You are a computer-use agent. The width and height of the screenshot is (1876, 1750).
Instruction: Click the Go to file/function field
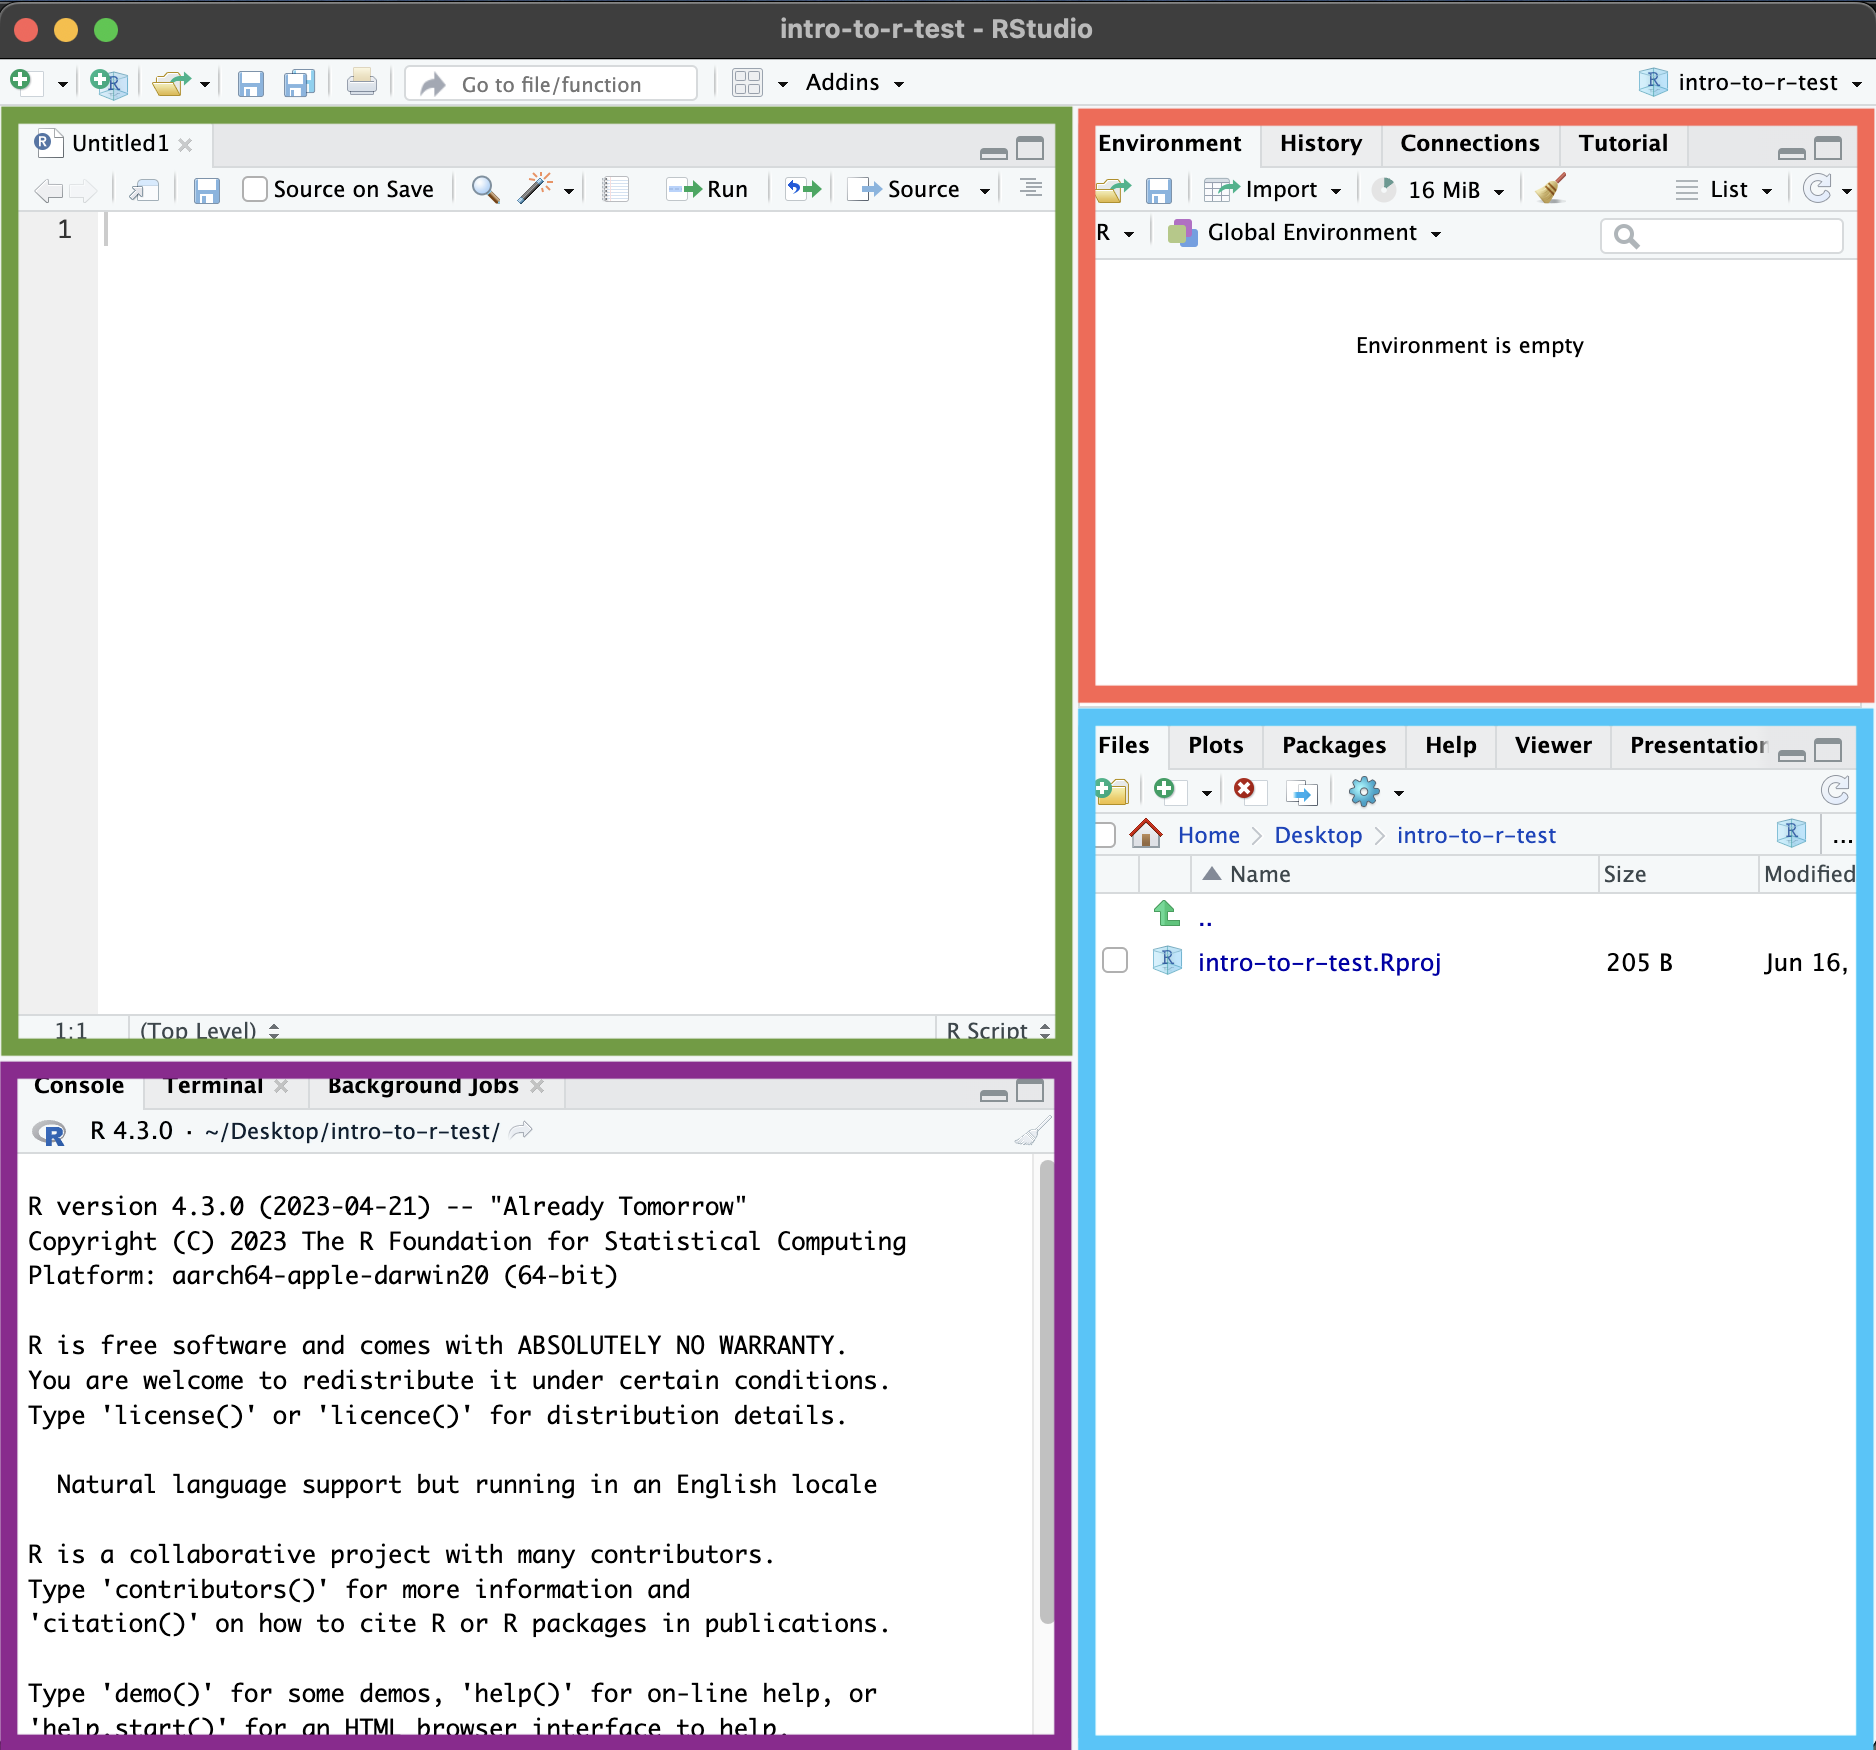[x=551, y=84]
